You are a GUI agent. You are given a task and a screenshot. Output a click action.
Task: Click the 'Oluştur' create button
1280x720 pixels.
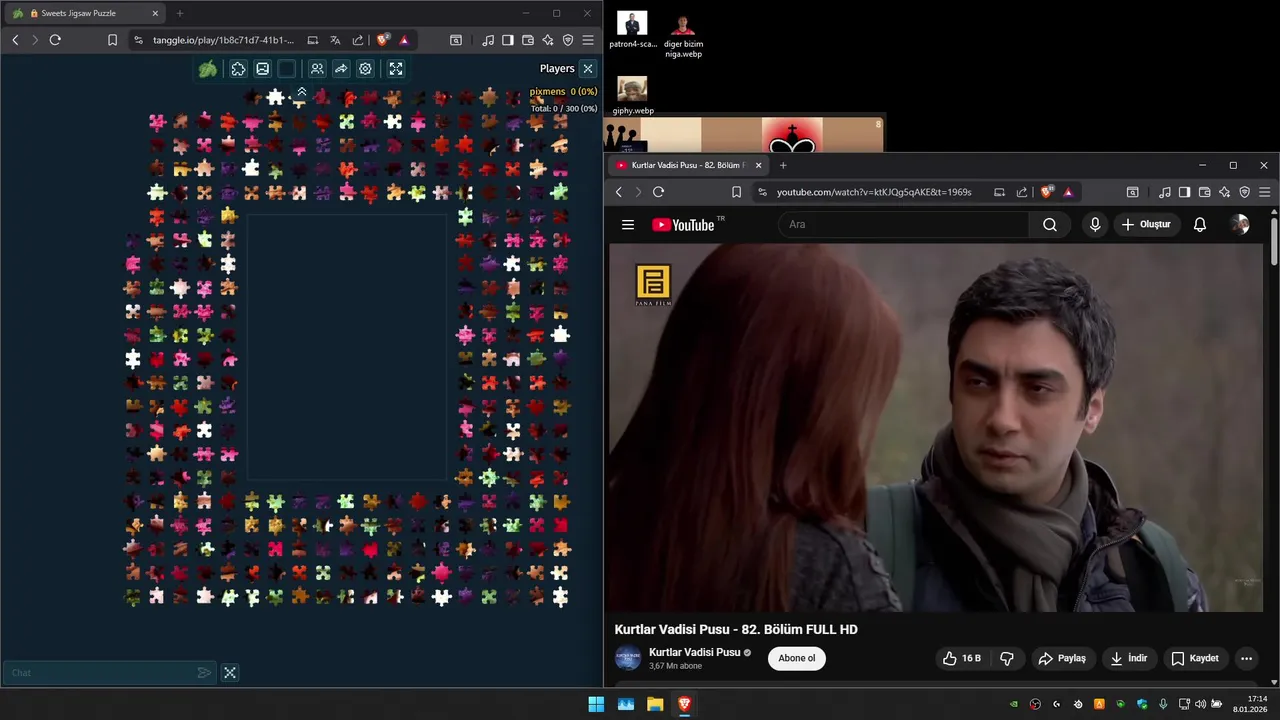pyautogui.click(x=1146, y=225)
